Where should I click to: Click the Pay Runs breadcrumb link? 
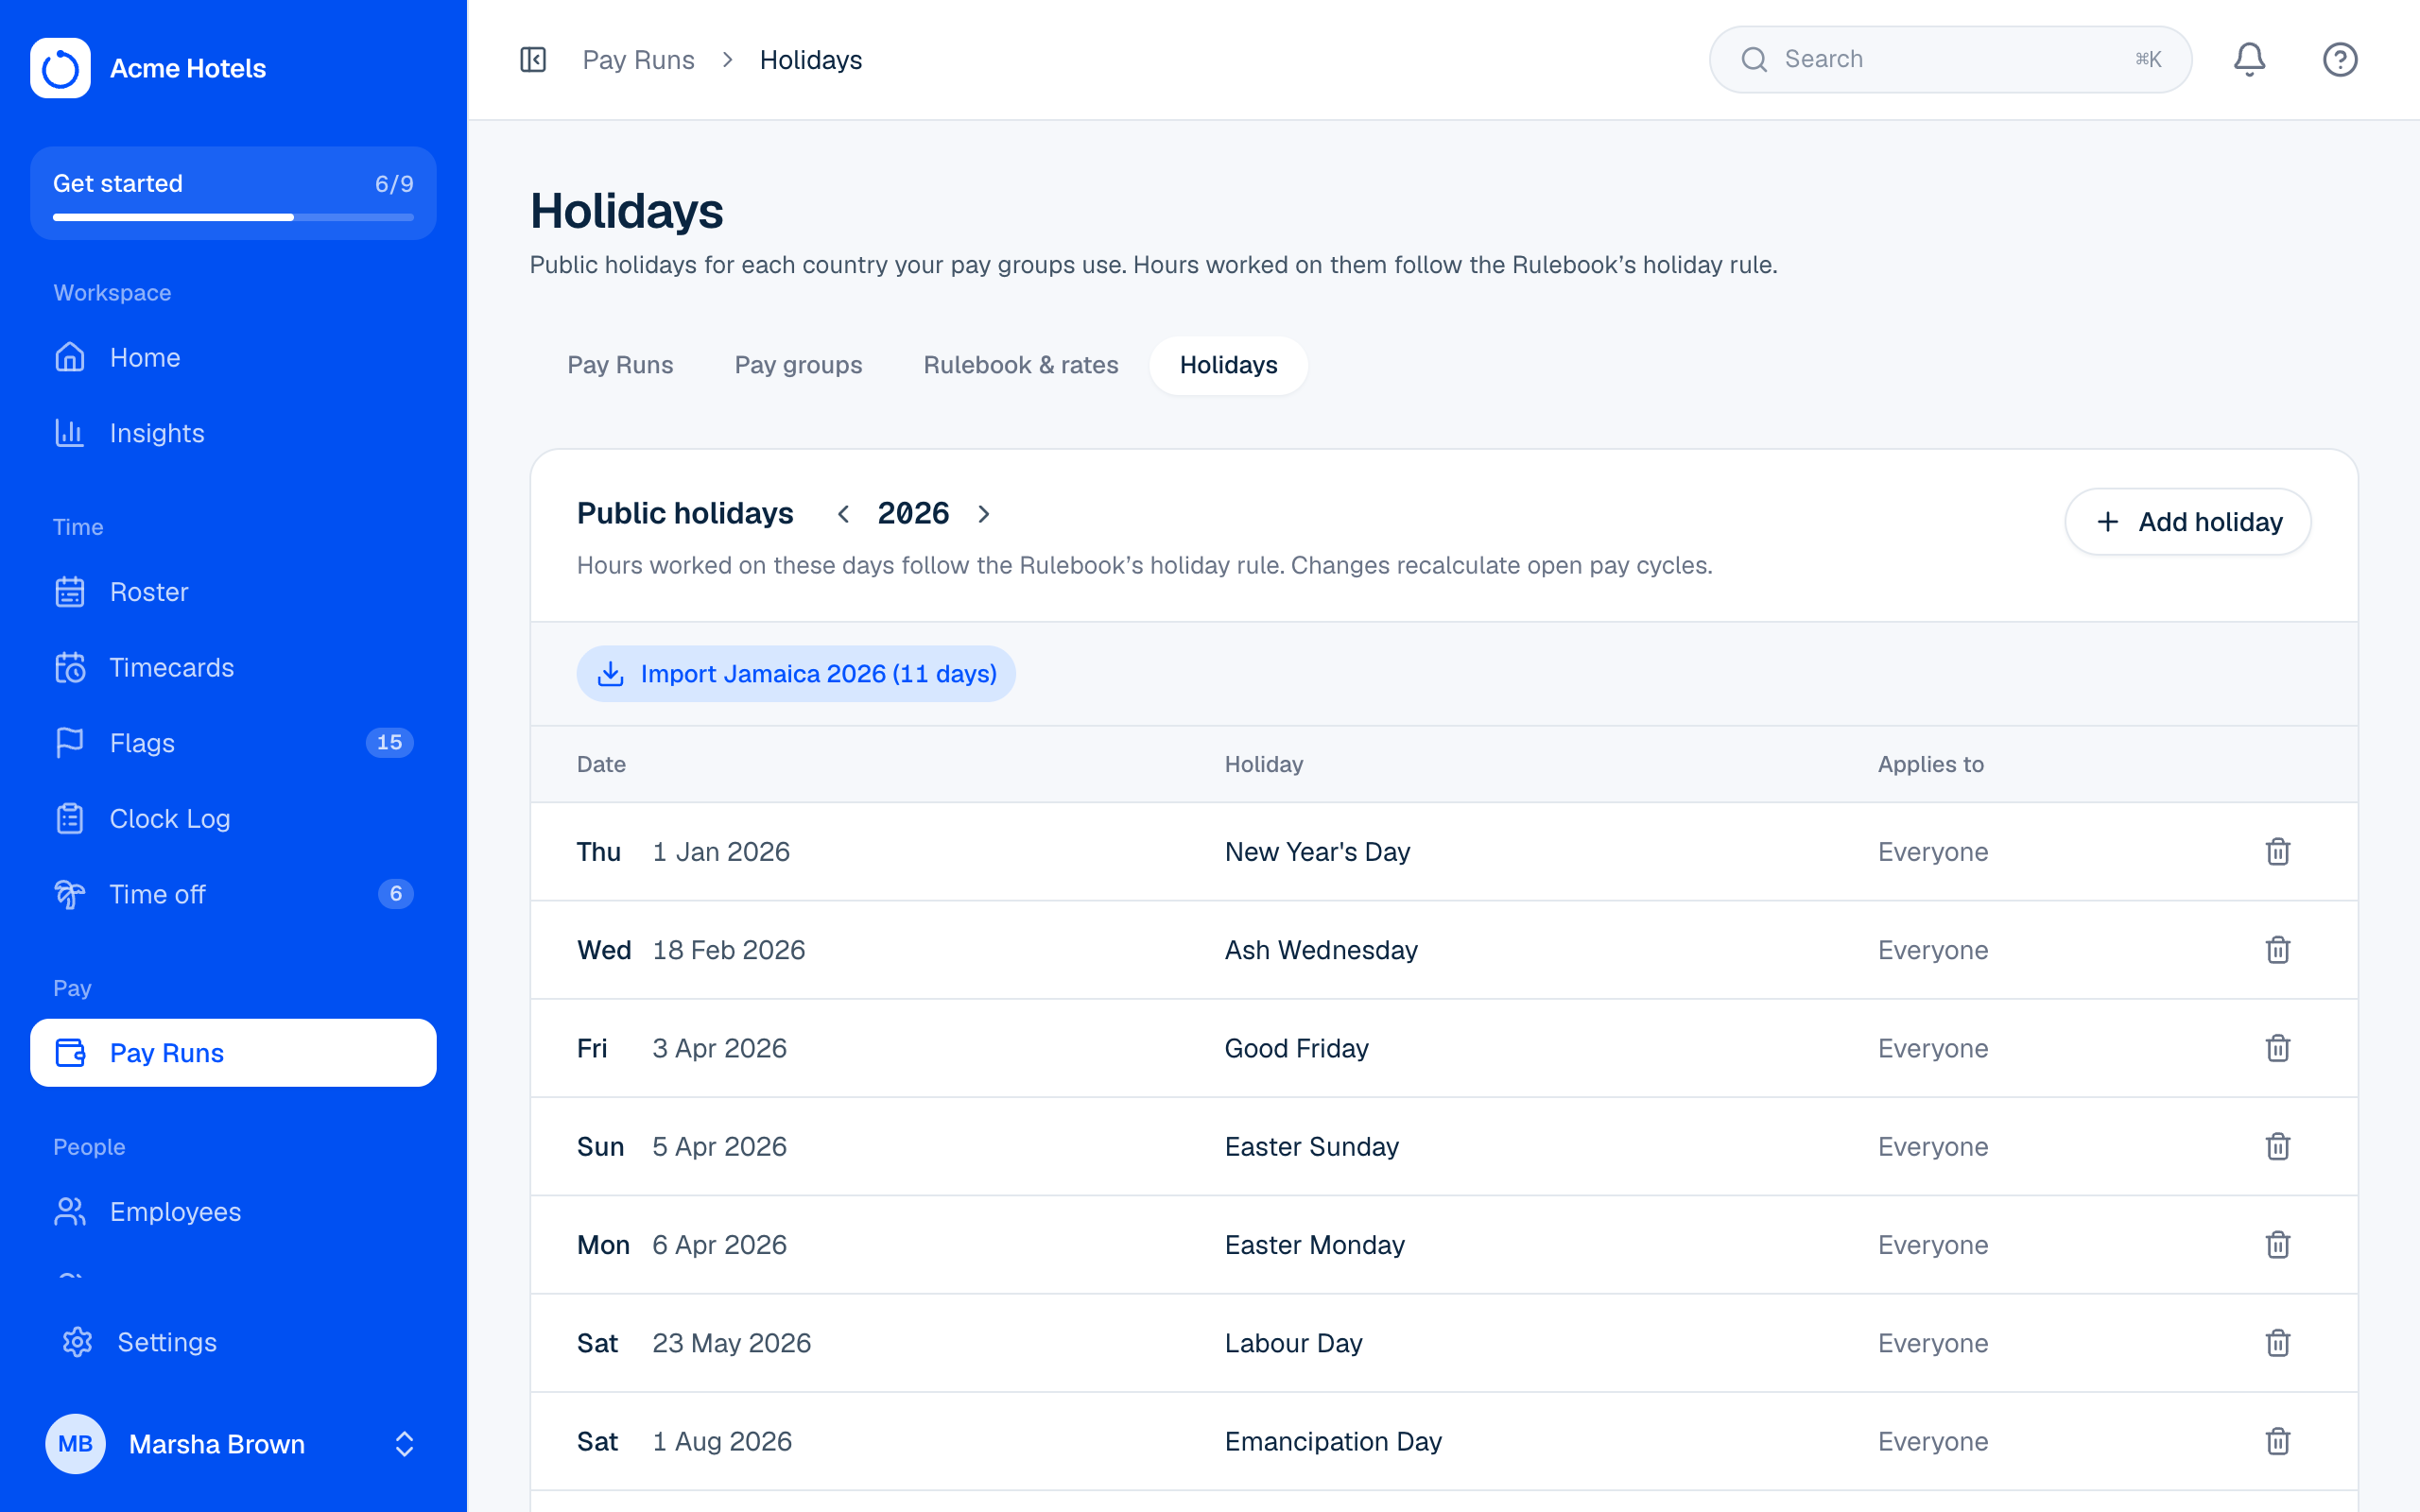638,60
